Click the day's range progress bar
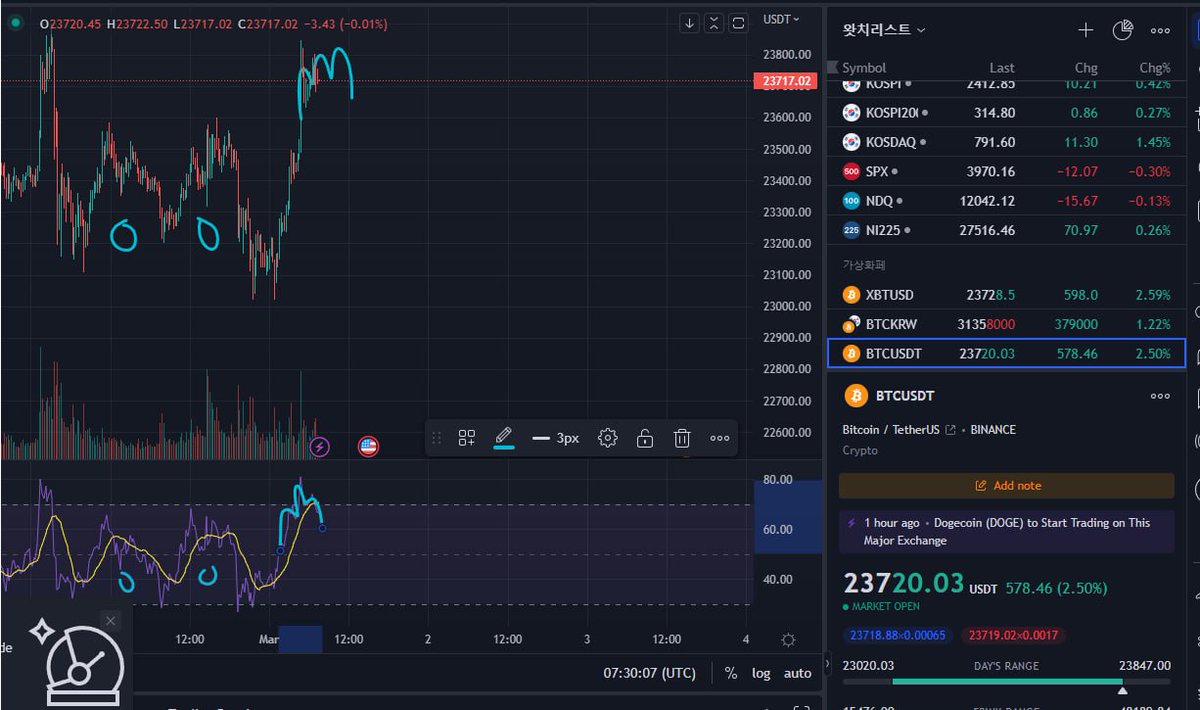Image resolution: width=1200 pixels, height=710 pixels. (x=1007, y=682)
